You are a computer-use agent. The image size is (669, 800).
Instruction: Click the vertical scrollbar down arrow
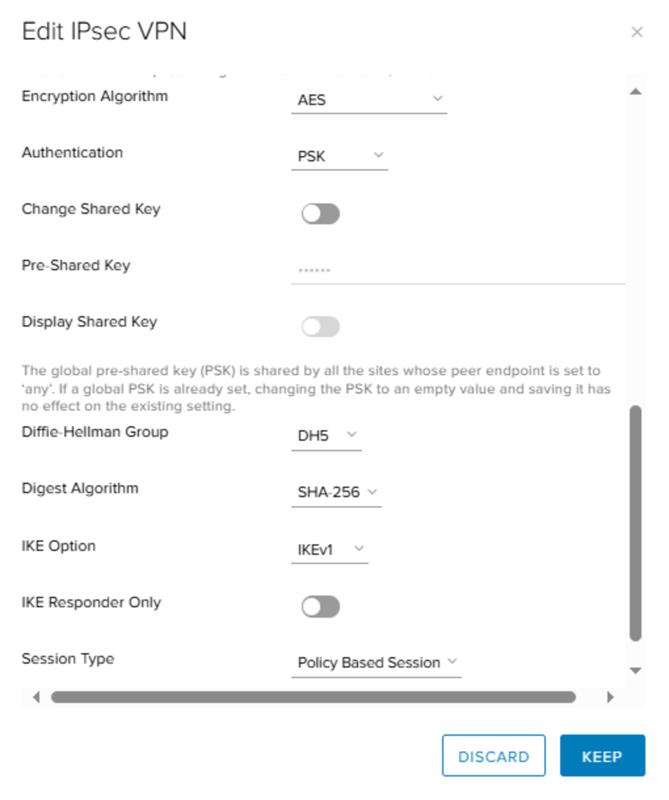pyautogui.click(x=635, y=670)
